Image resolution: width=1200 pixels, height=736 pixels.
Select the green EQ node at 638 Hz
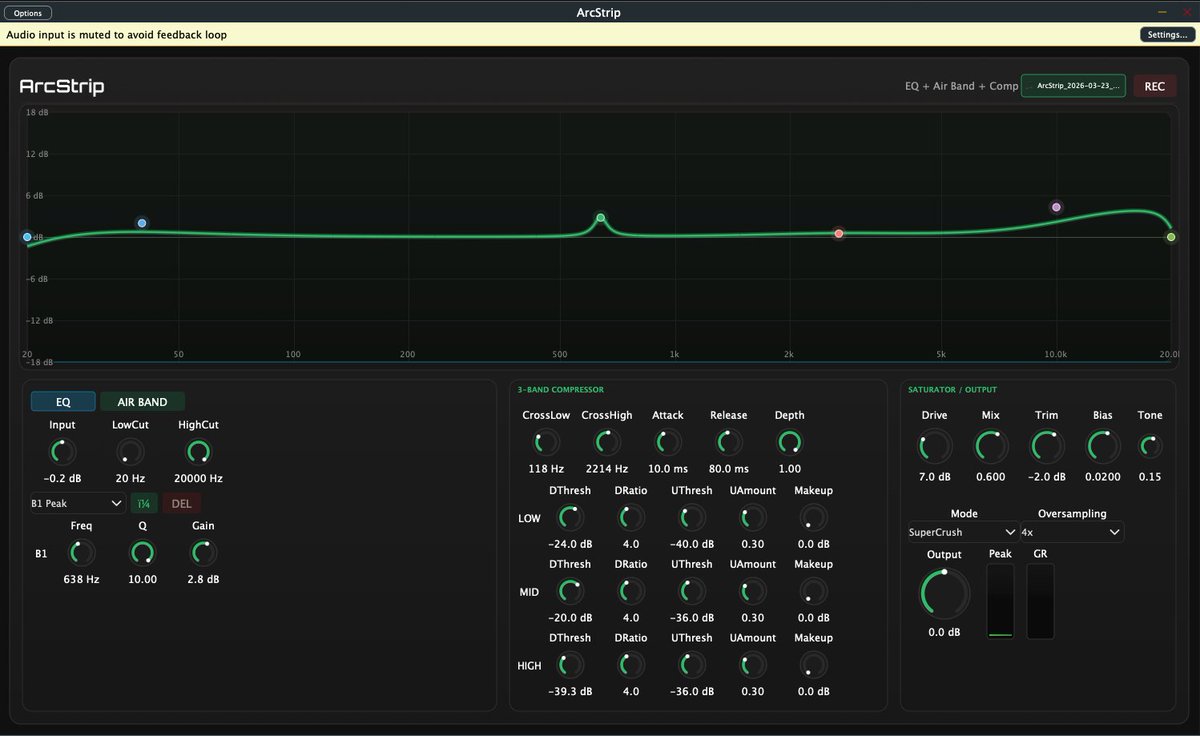[x=601, y=217]
